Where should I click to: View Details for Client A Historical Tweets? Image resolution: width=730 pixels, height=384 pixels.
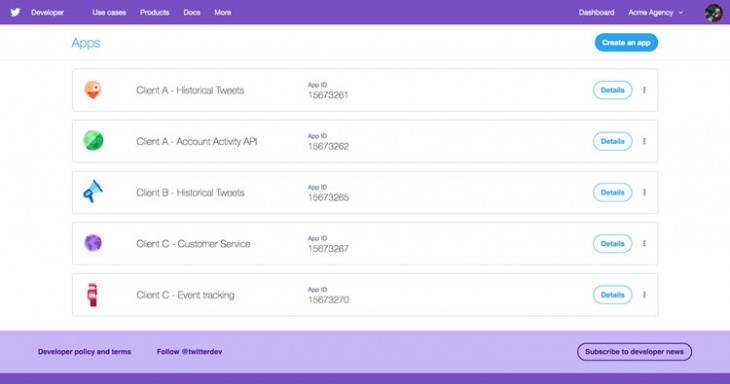[612, 90]
